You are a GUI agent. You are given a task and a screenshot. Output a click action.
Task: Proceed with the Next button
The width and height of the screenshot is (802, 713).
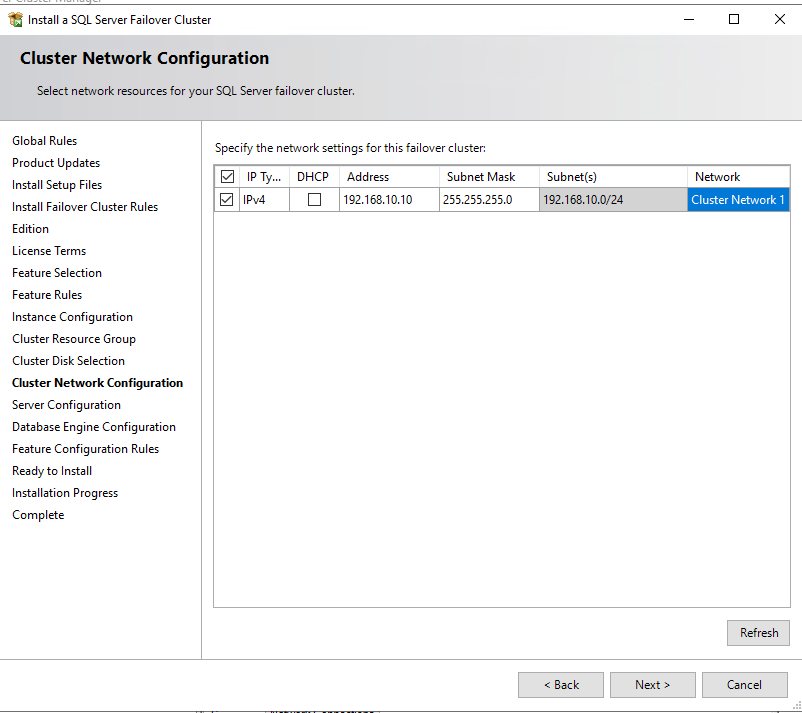(x=653, y=685)
